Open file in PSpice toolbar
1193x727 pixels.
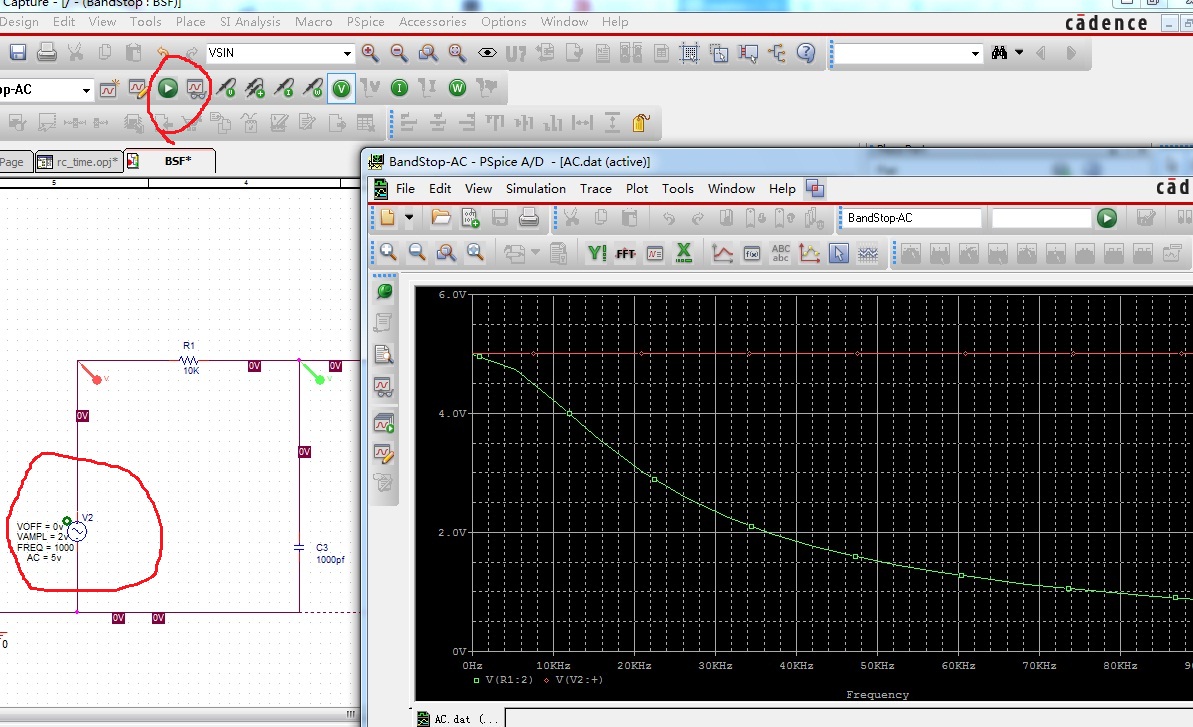pyautogui.click(x=441, y=217)
